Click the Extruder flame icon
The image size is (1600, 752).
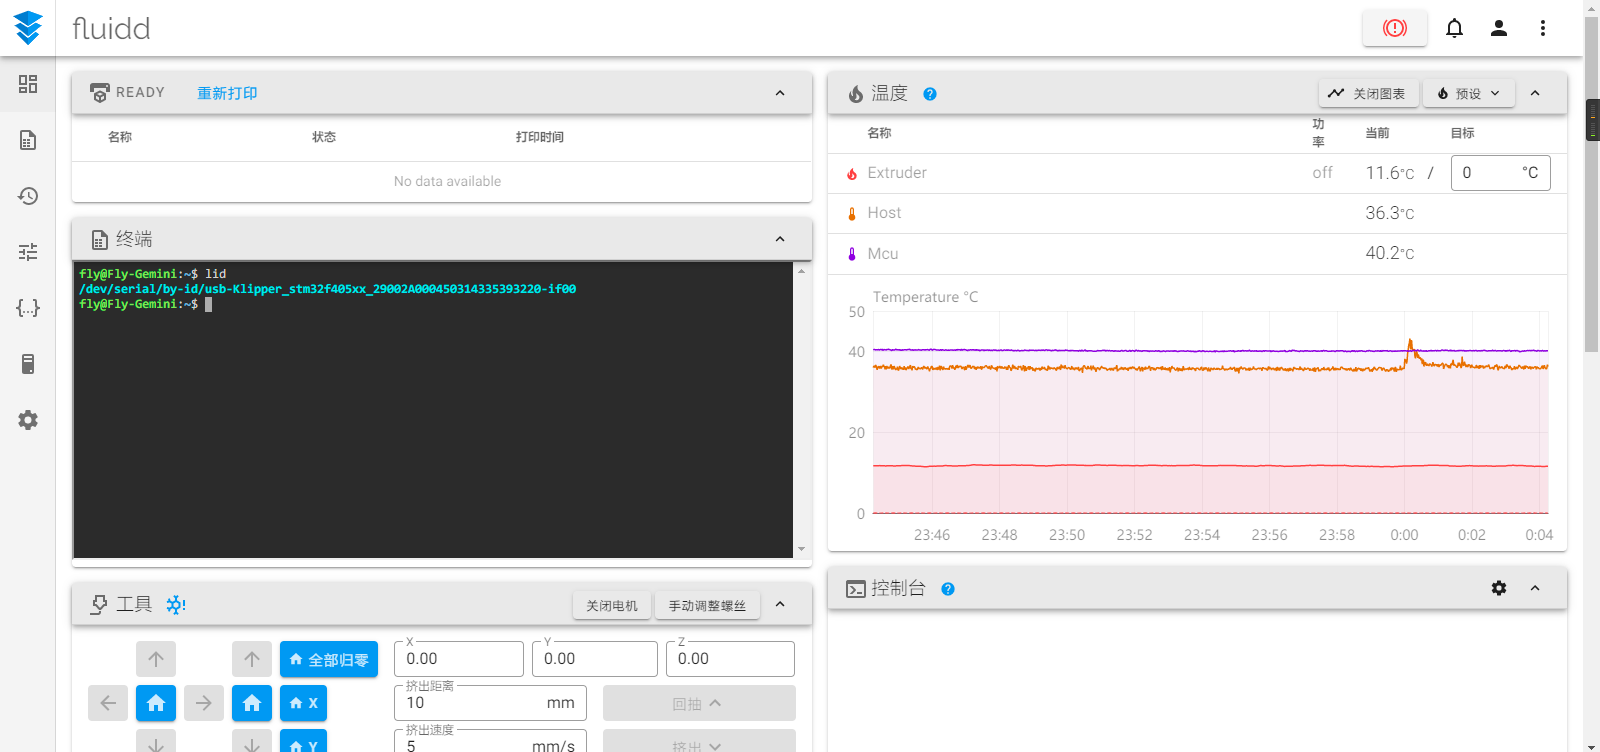click(x=852, y=174)
